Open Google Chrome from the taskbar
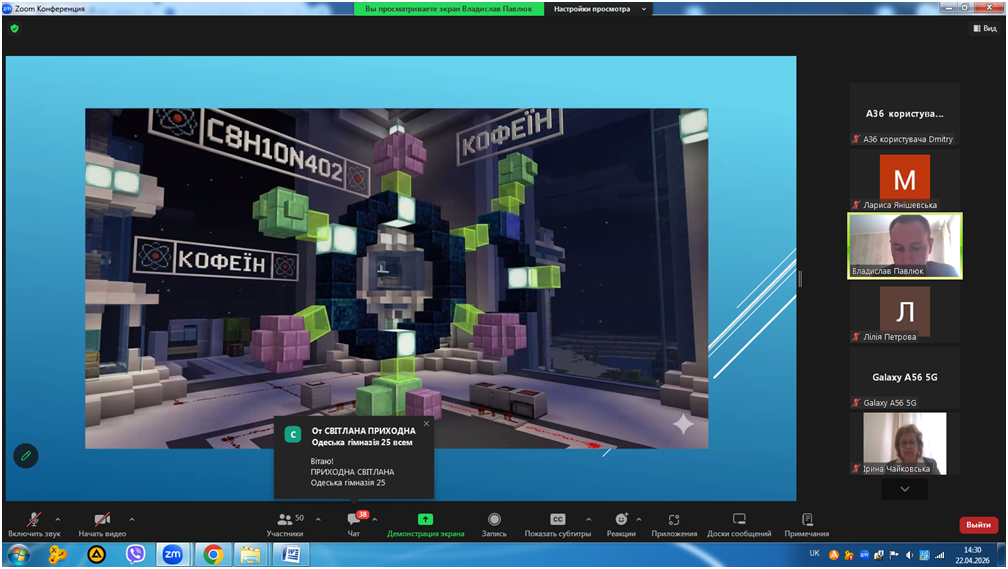The width and height of the screenshot is (1008, 569). [213, 554]
